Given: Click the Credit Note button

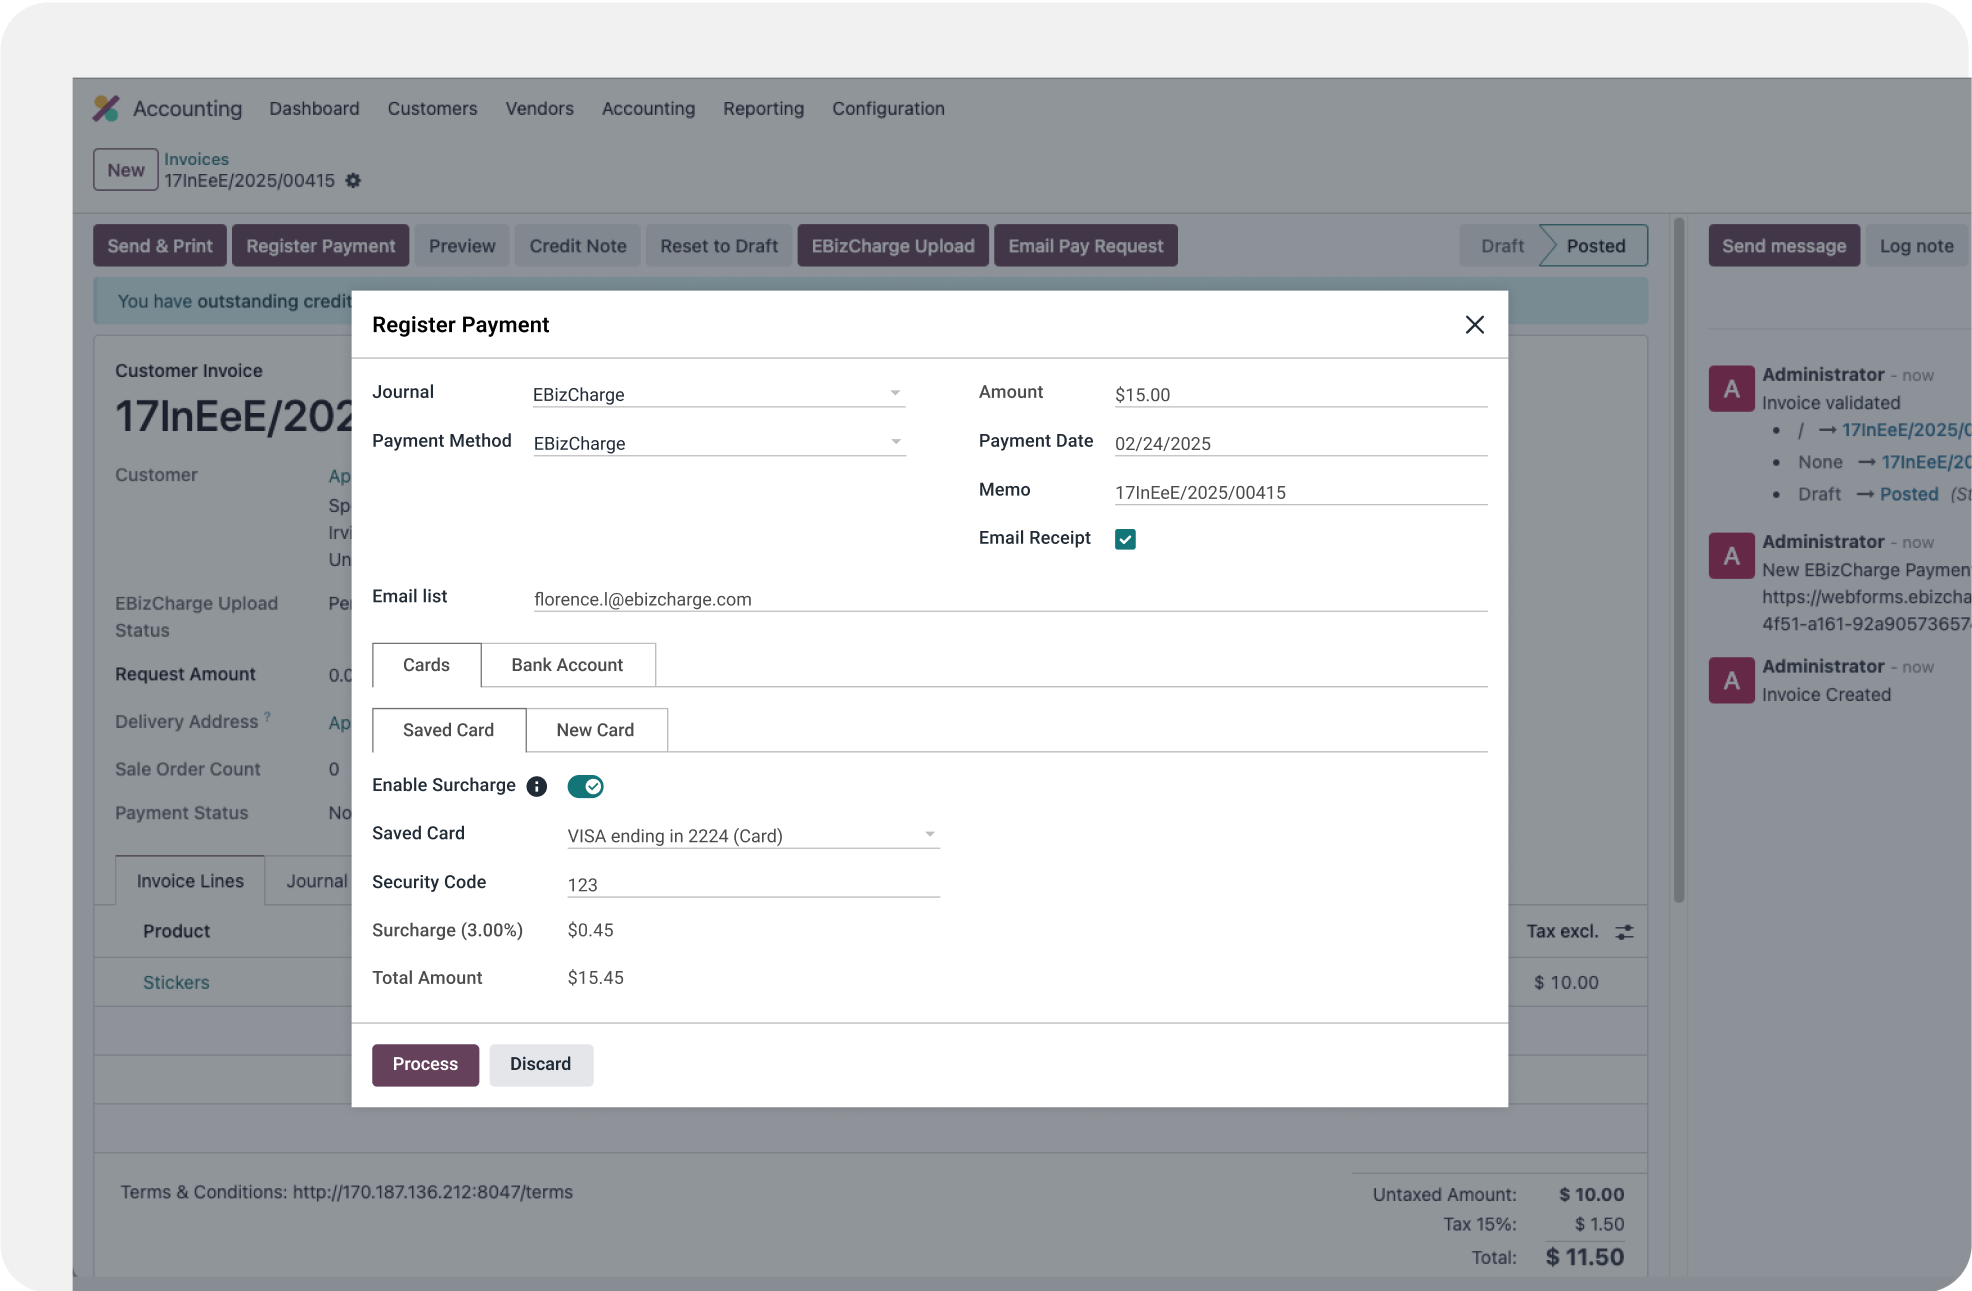Looking at the screenshot, I should pos(578,246).
